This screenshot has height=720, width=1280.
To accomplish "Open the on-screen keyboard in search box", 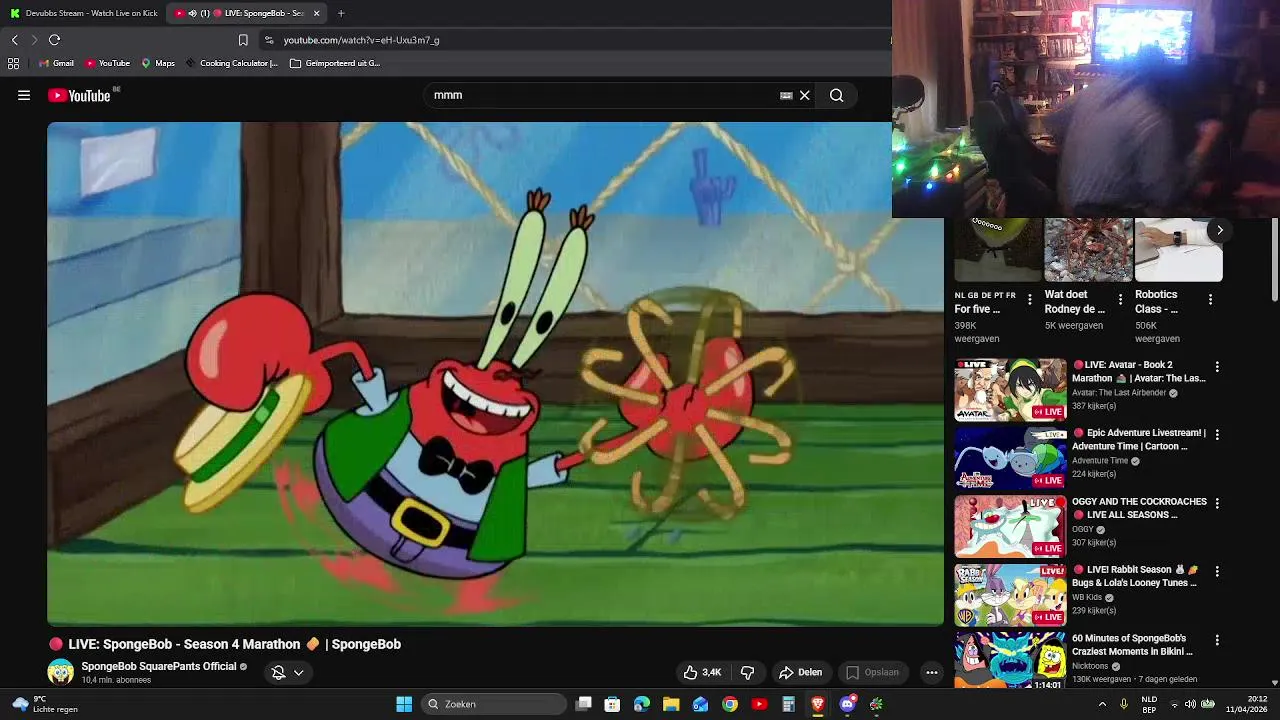I will tap(786, 96).
